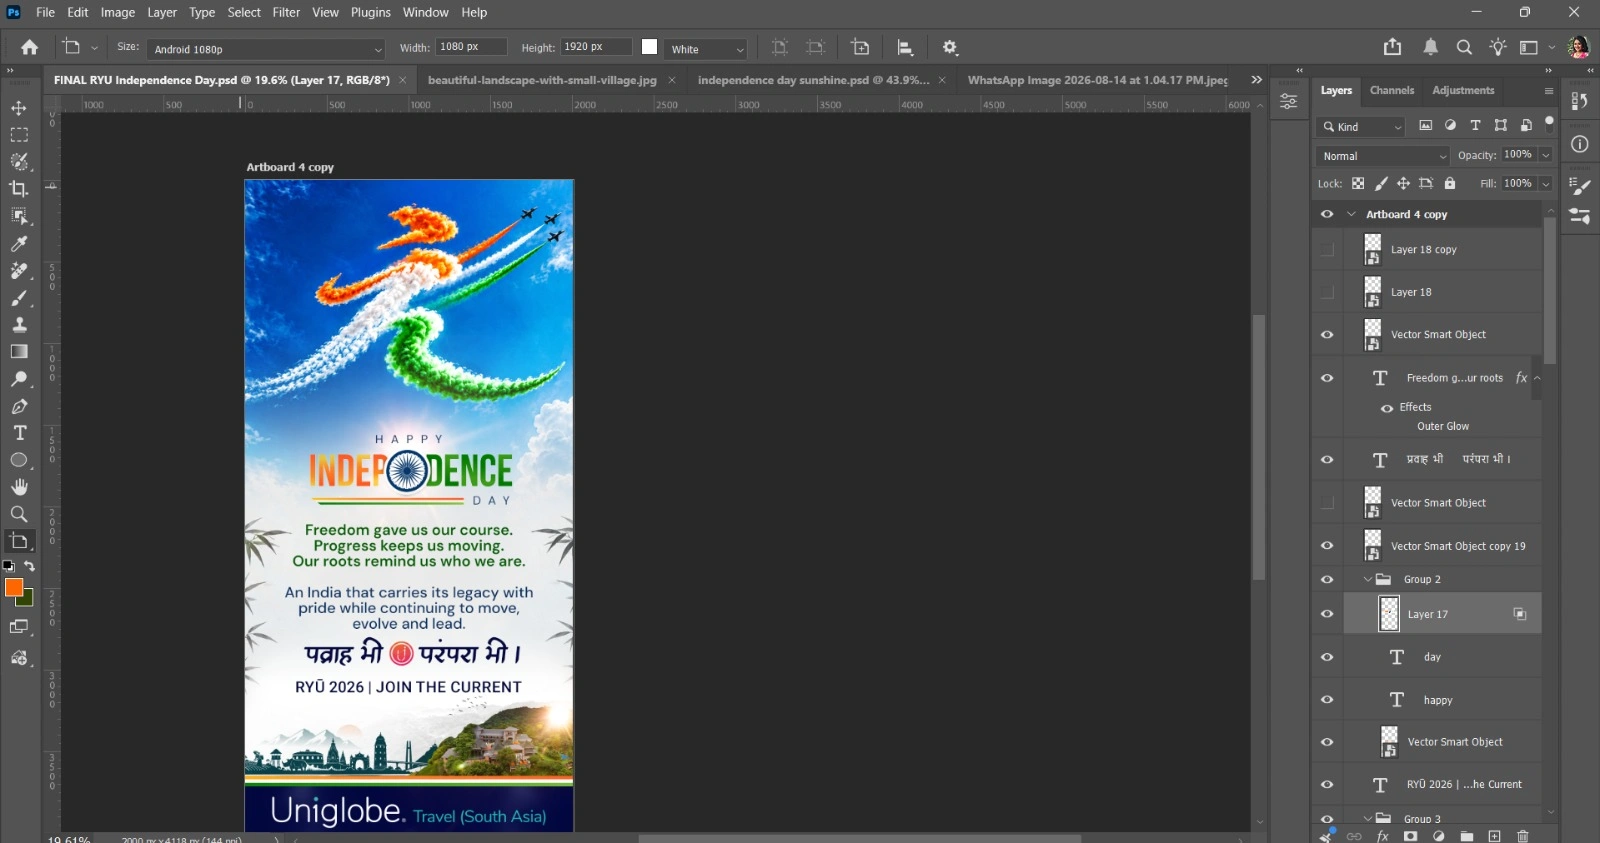This screenshot has width=1600, height=843.
Task: Open the notifications bell icon
Action: point(1431,47)
